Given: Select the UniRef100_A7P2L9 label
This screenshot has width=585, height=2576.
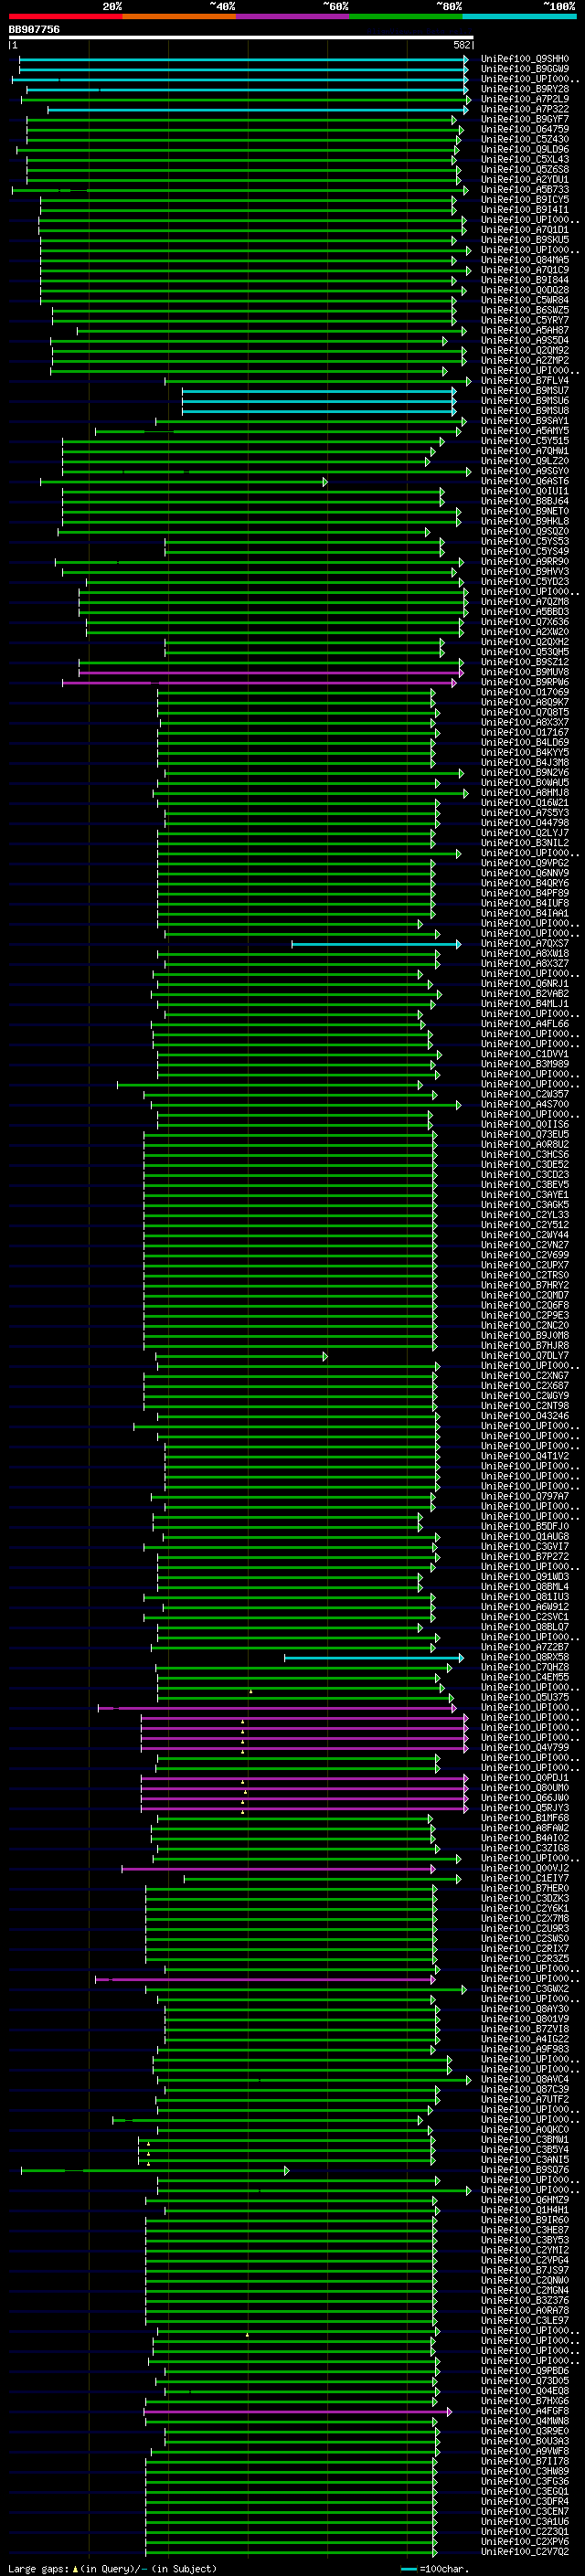Looking at the screenshot, I should [524, 99].
